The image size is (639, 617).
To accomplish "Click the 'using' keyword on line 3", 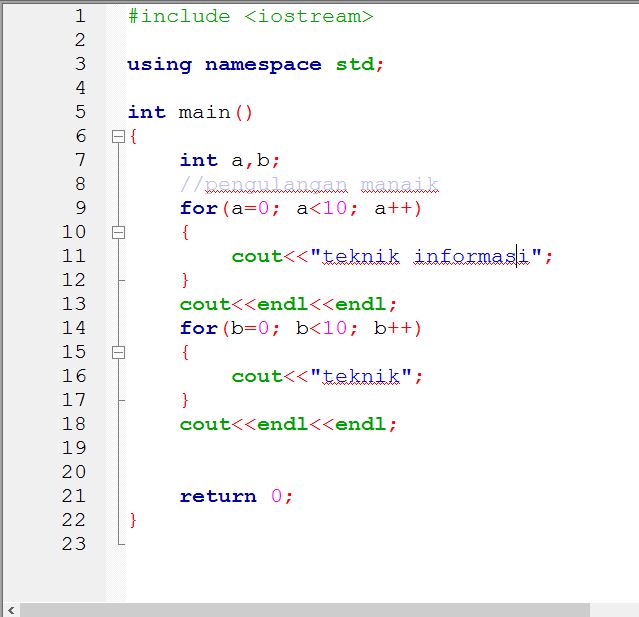I will tap(159, 65).
